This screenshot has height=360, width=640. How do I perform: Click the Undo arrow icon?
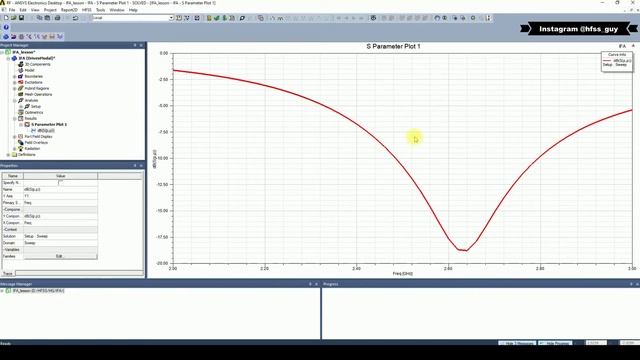(75, 18)
